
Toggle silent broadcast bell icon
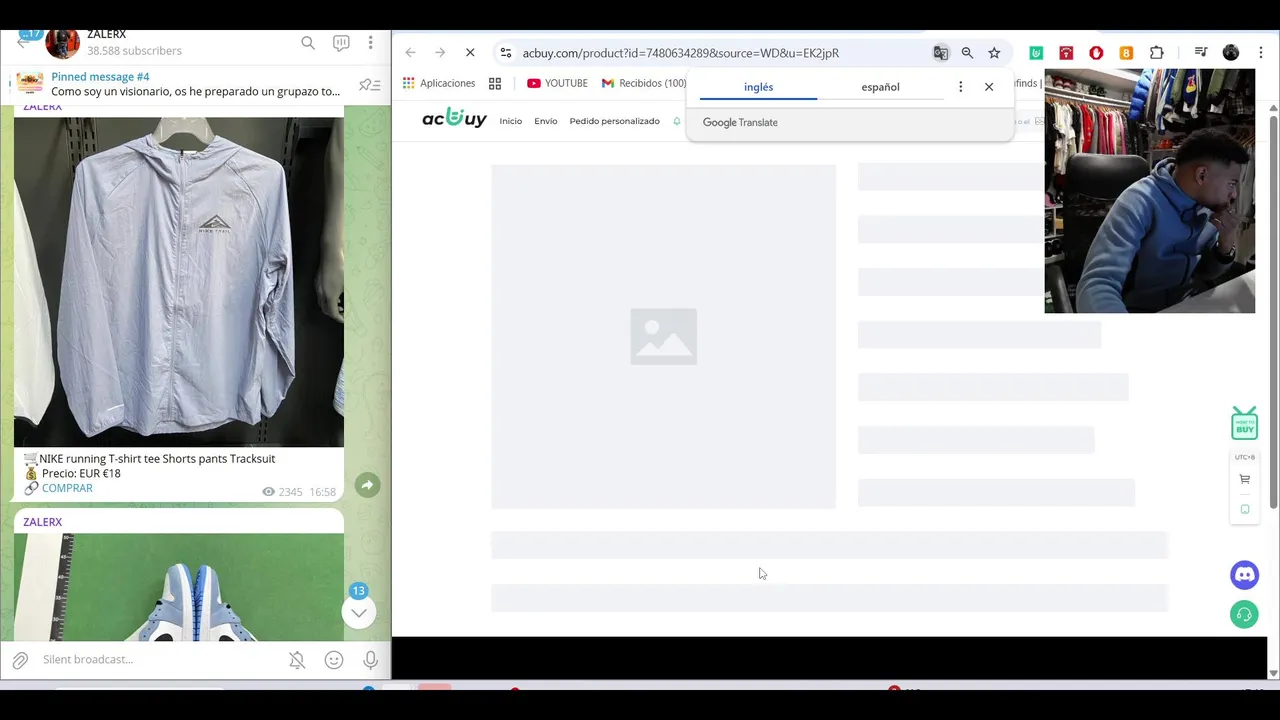pos(297,660)
